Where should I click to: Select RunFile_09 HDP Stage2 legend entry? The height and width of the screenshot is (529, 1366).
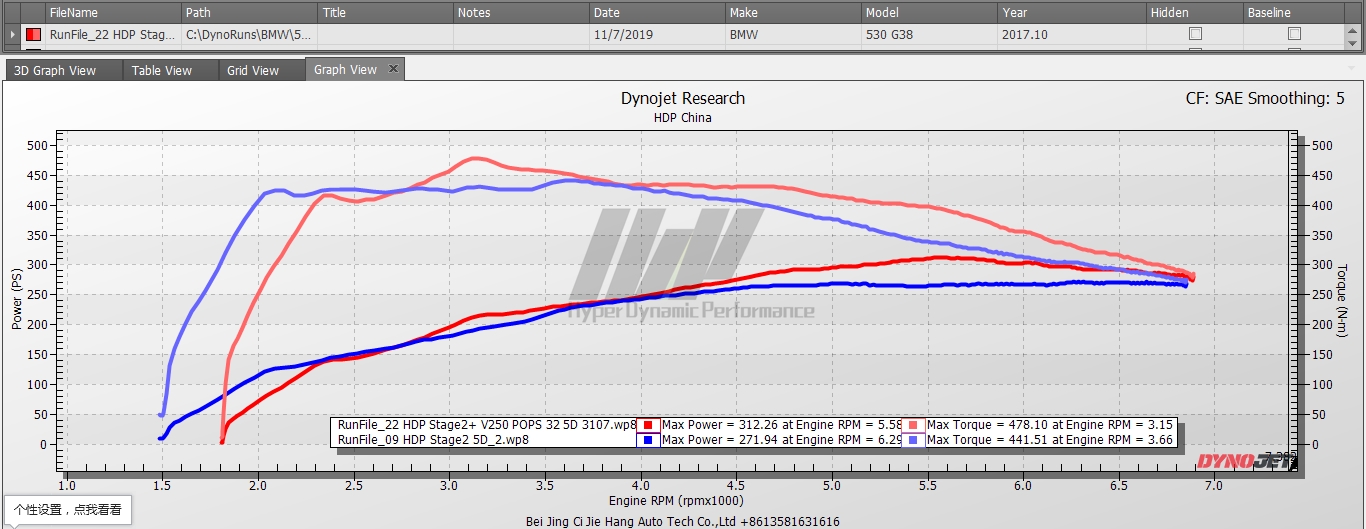tap(434, 440)
